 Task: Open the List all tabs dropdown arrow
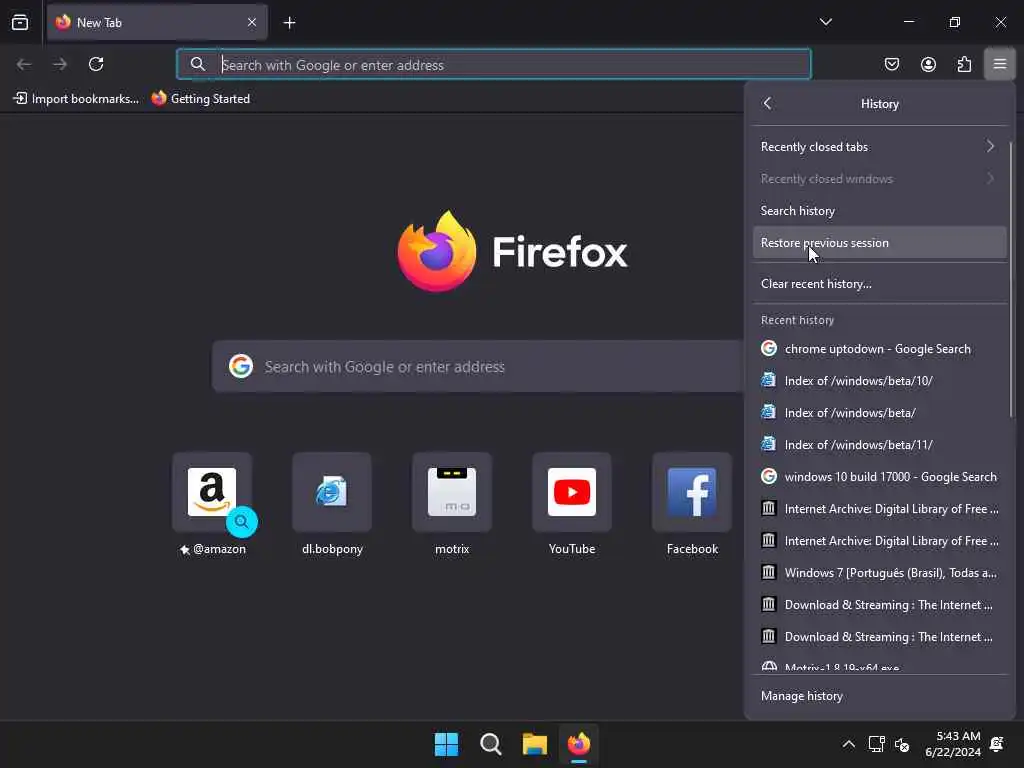tap(825, 22)
